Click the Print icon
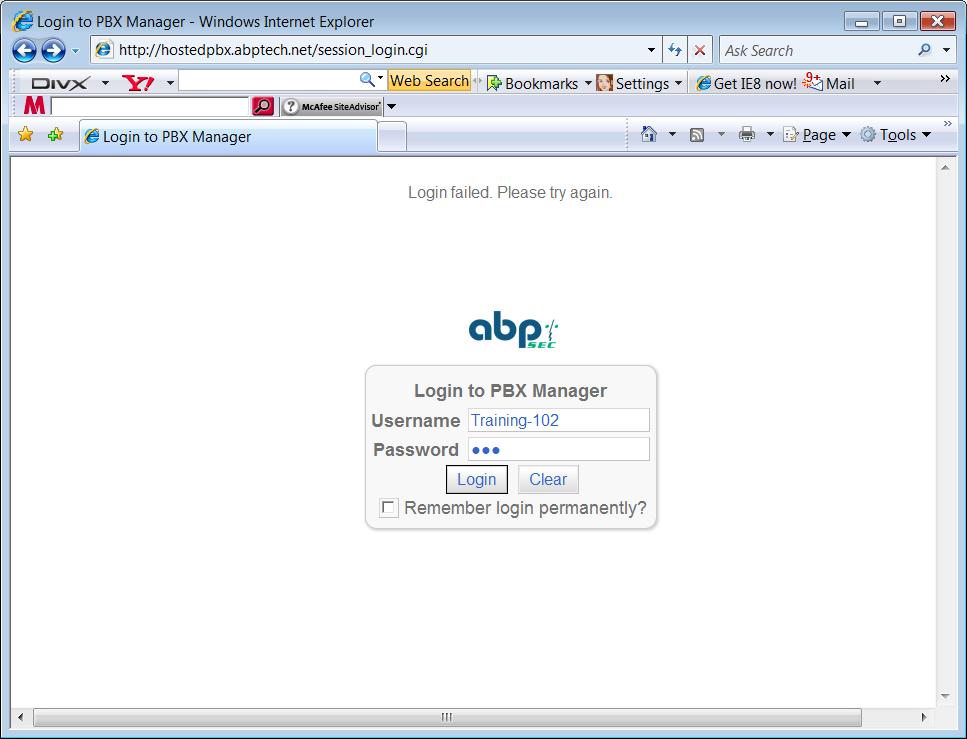Viewport: 967px width, 739px height. [747, 134]
